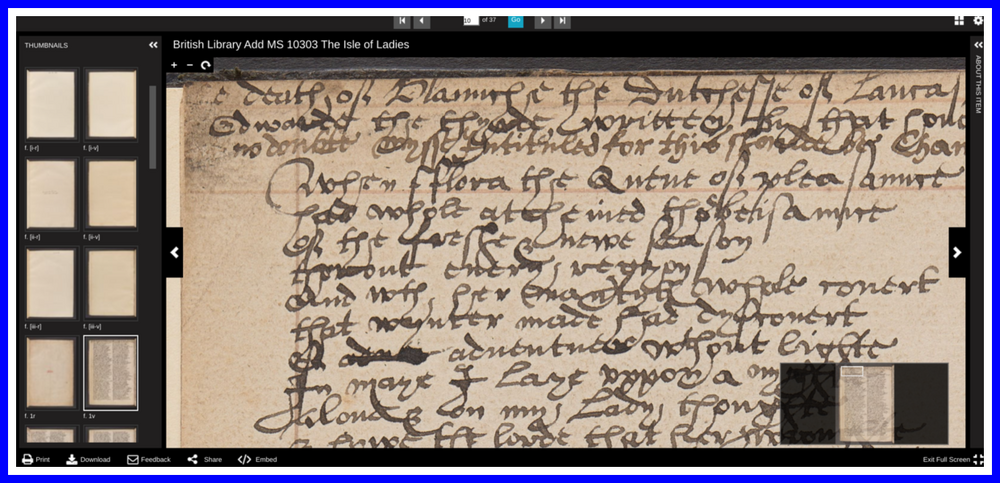Click Print in the footer
This screenshot has width=1000, height=483.
36,459
